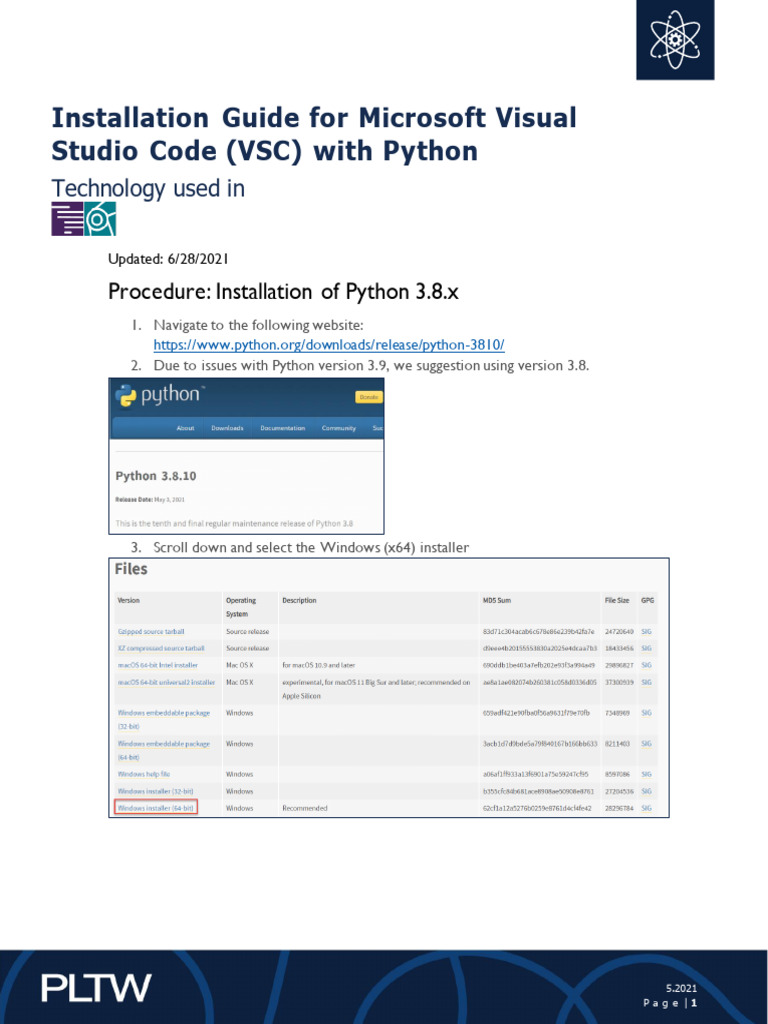Select macOS 64-bit universal2 installer link
This screenshot has height=1024, width=768.
click(166, 682)
